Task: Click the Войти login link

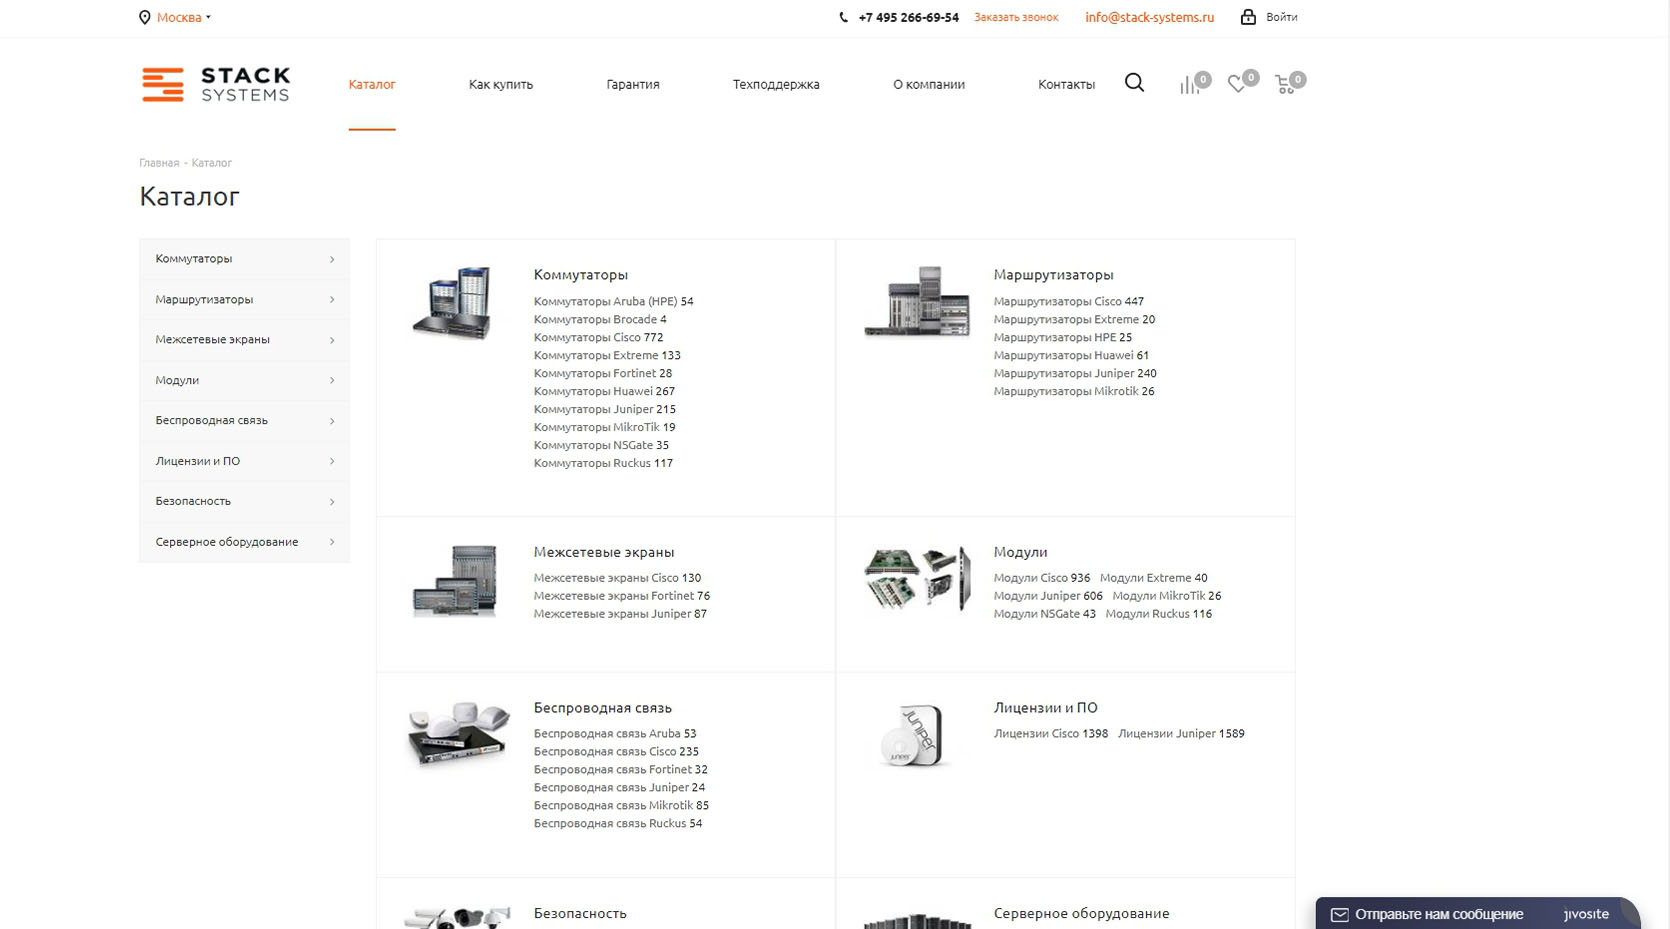Action: click(x=1282, y=17)
